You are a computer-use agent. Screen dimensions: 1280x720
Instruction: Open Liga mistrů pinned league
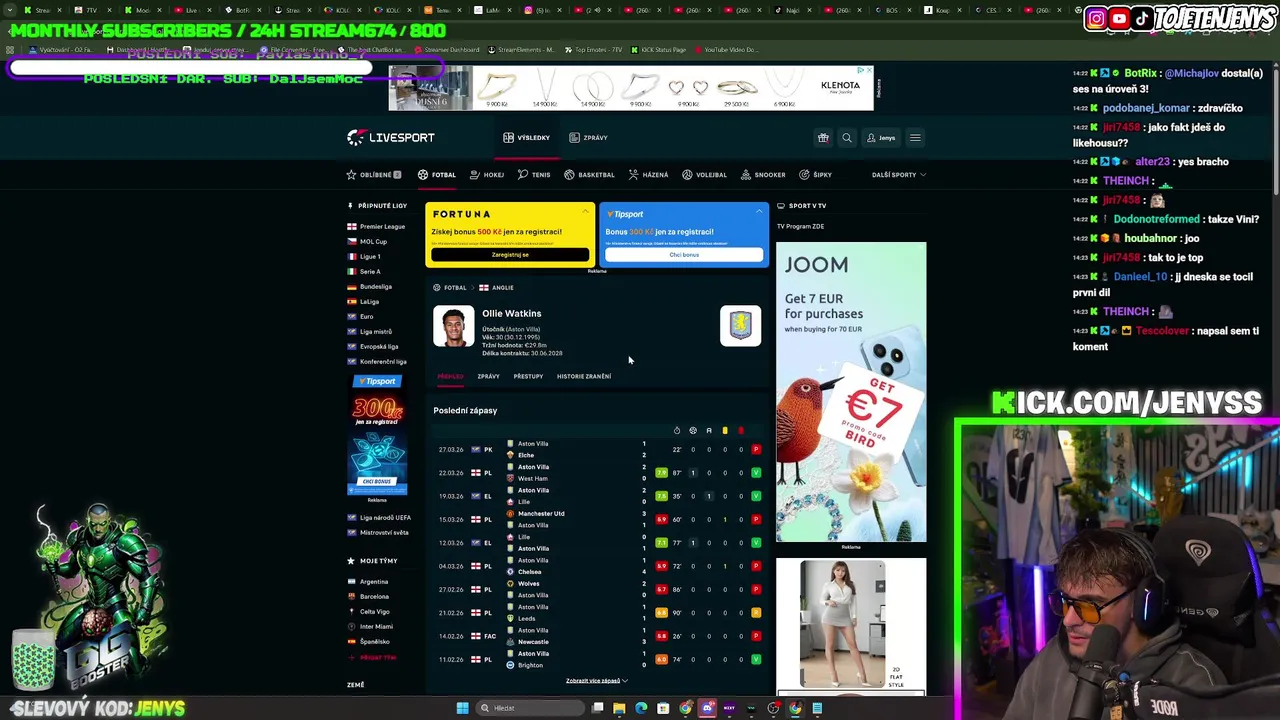369,332
